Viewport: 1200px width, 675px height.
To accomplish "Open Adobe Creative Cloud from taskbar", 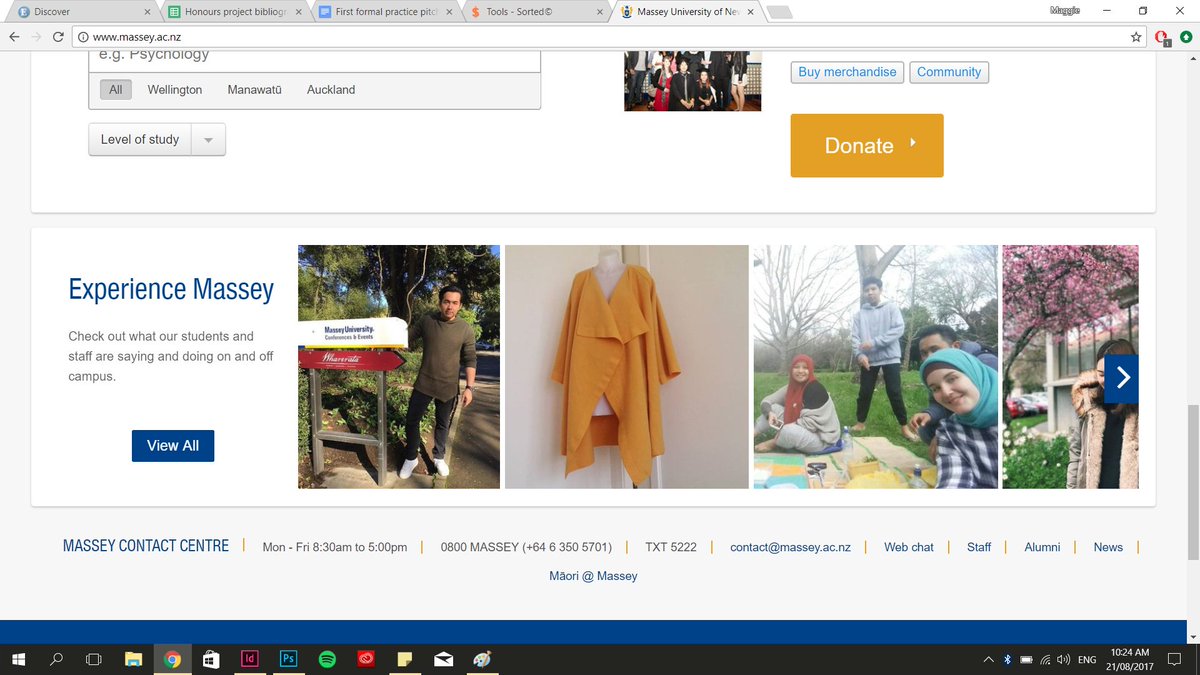I will tap(366, 660).
